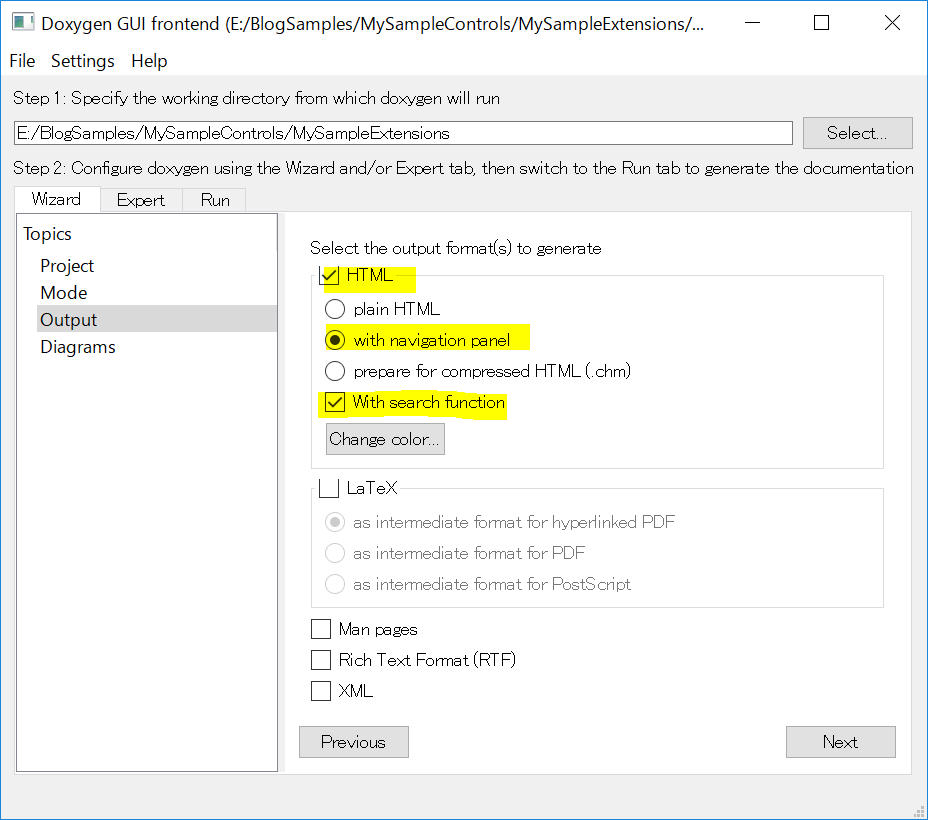The image size is (928, 820).
Task: Switch to the Wizard tab
Action: pos(57,199)
